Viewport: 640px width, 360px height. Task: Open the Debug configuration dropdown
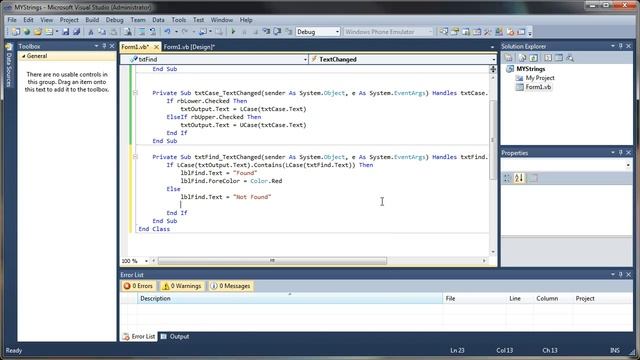coord(337,32)
